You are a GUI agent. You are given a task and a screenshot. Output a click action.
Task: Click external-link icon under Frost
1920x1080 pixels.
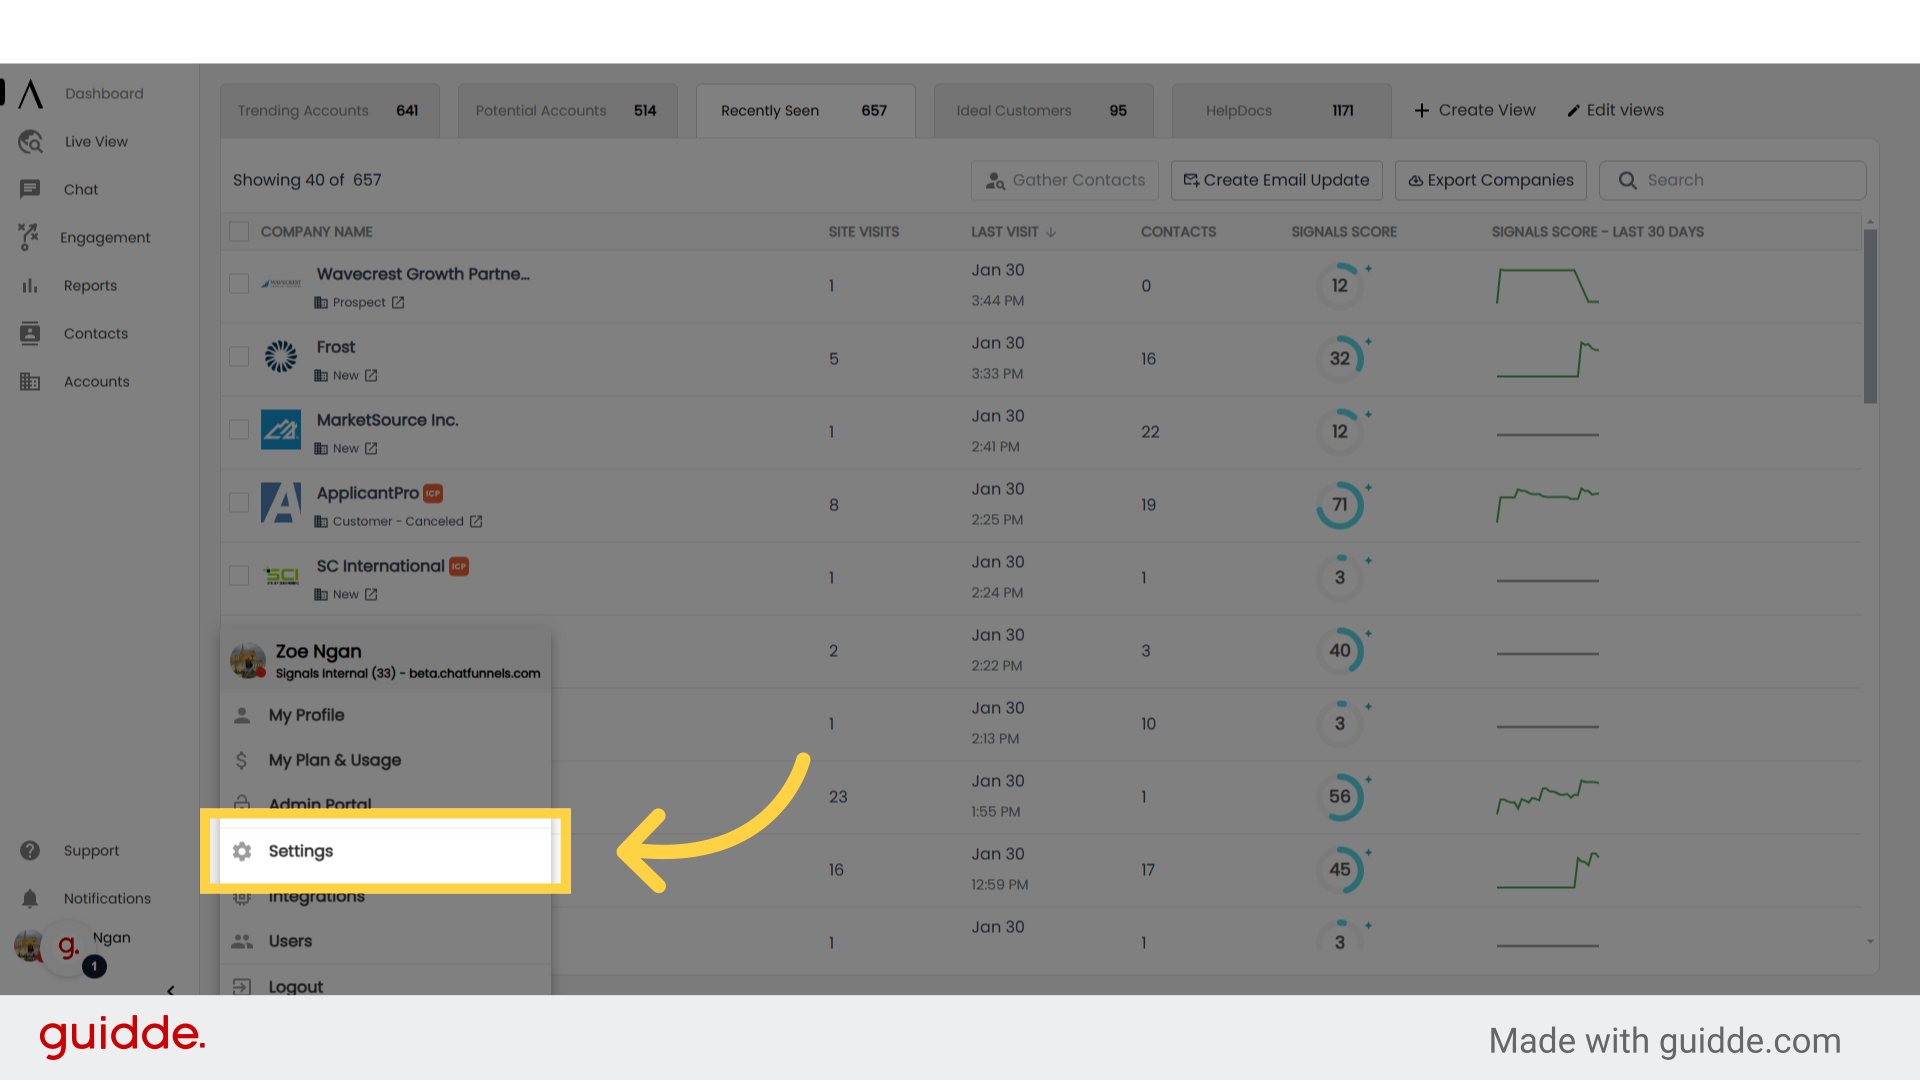(x=371, y=376)
